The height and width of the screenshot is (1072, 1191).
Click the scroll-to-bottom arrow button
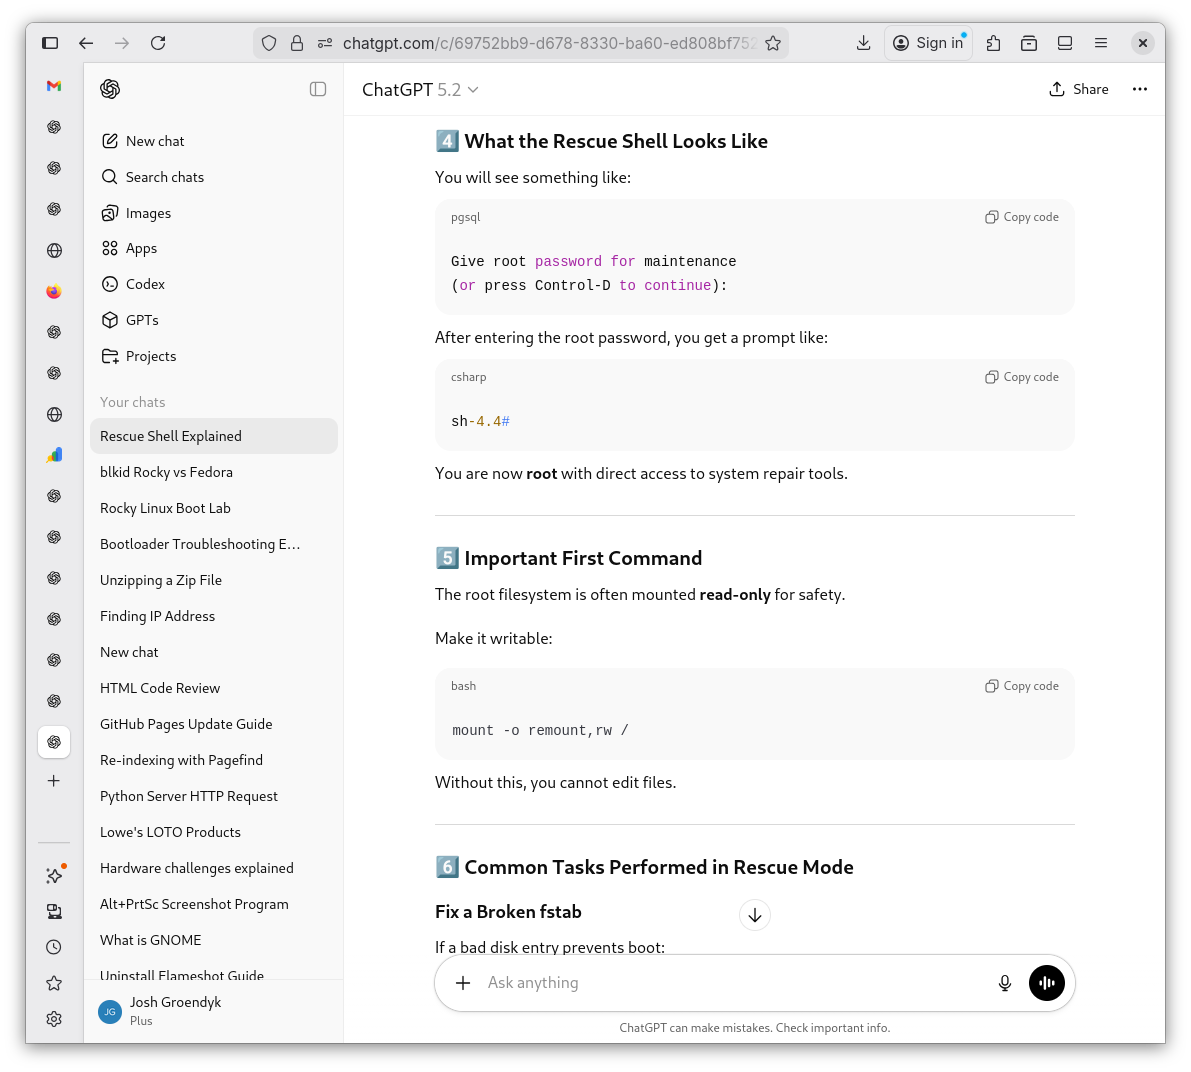755,915
